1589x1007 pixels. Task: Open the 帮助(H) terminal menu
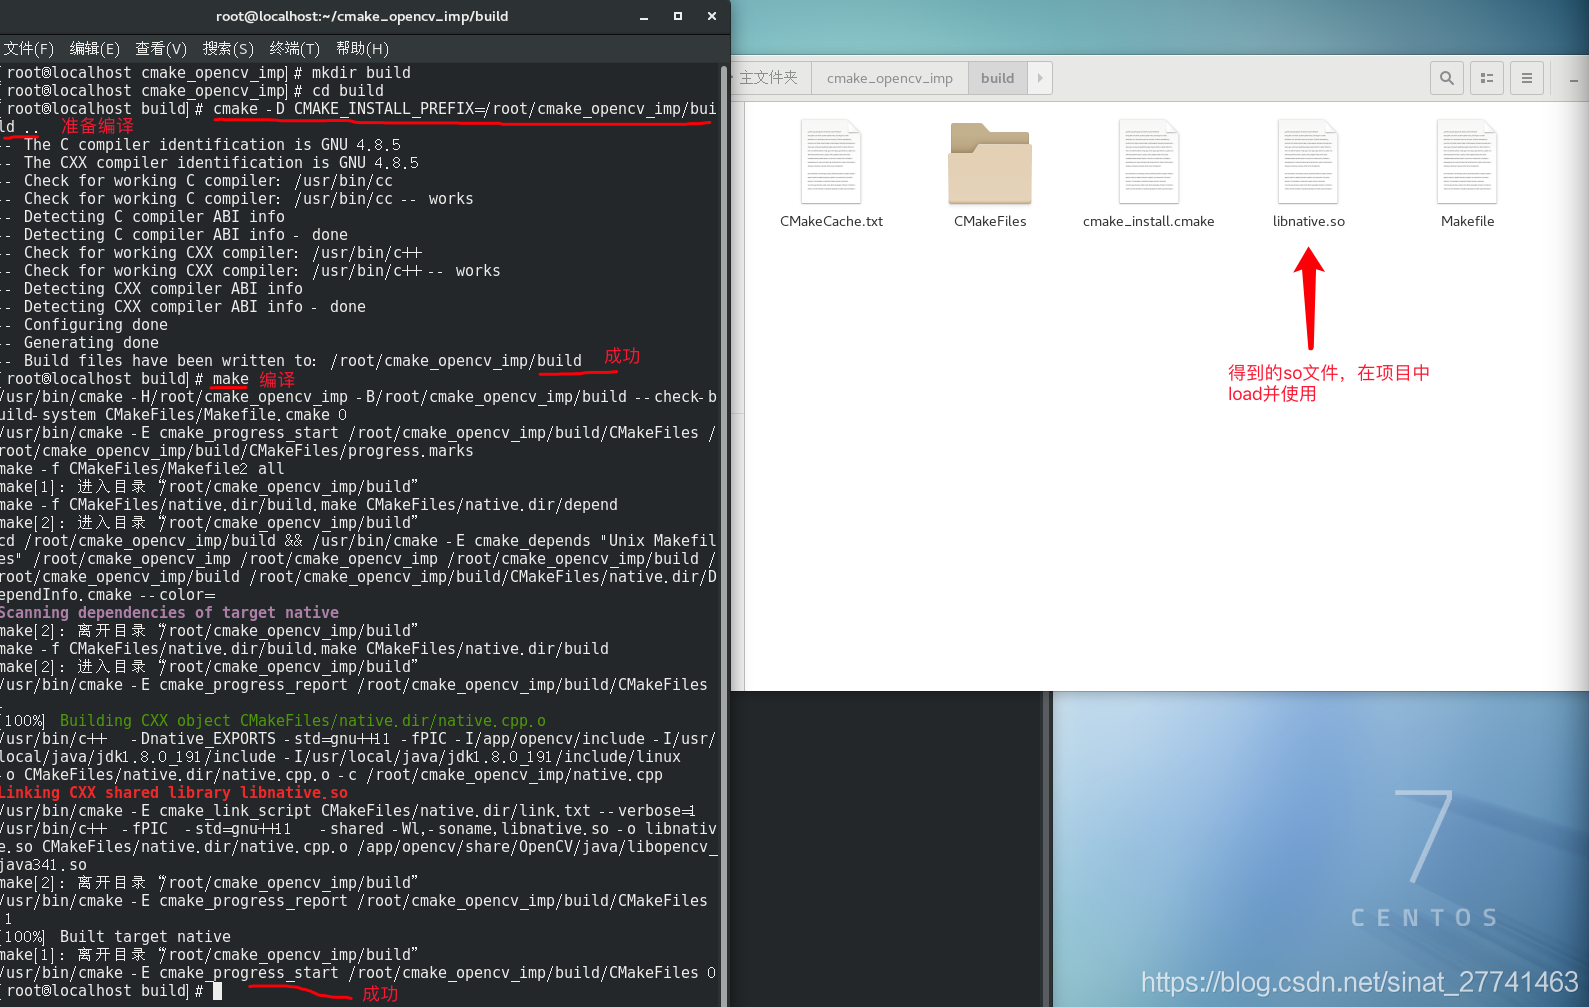point(362,48)
